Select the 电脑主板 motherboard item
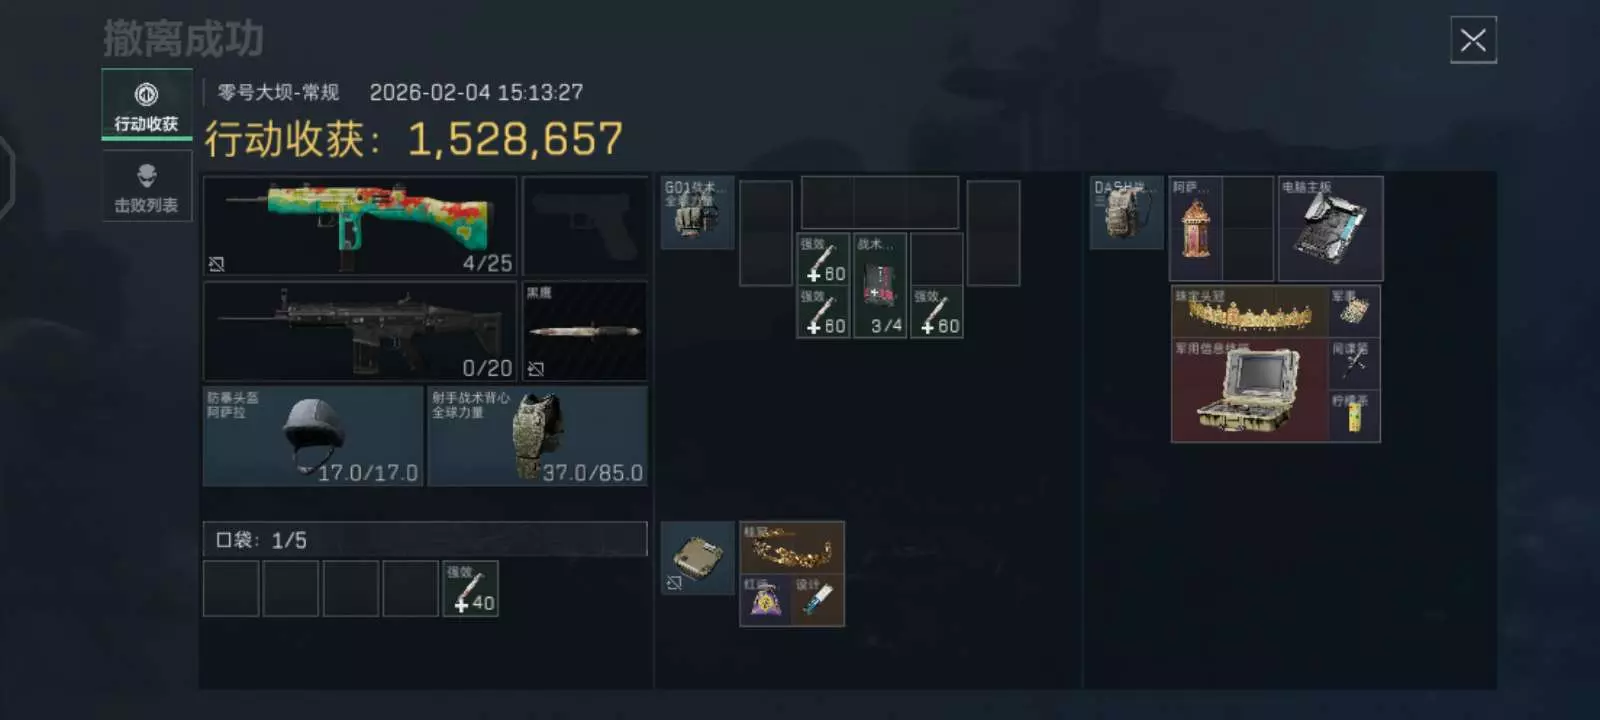This screenshot has height=720, width=1600. coord(1331,228)
